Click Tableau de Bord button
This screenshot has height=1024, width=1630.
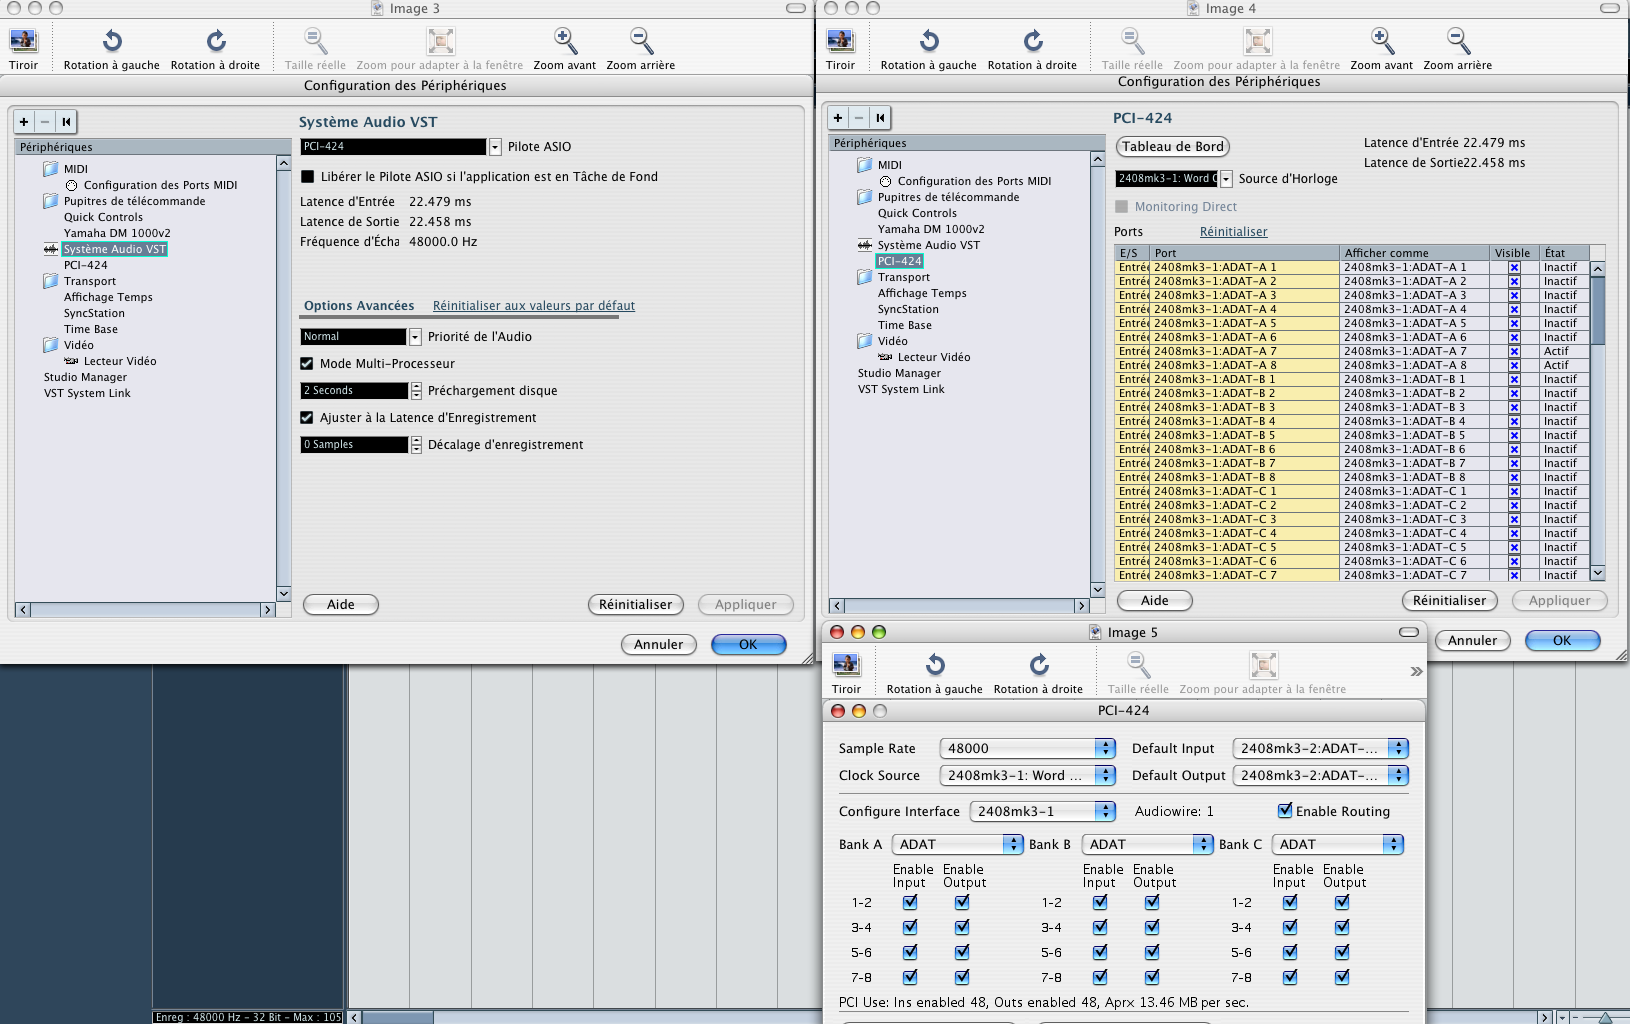point(1172,147)
